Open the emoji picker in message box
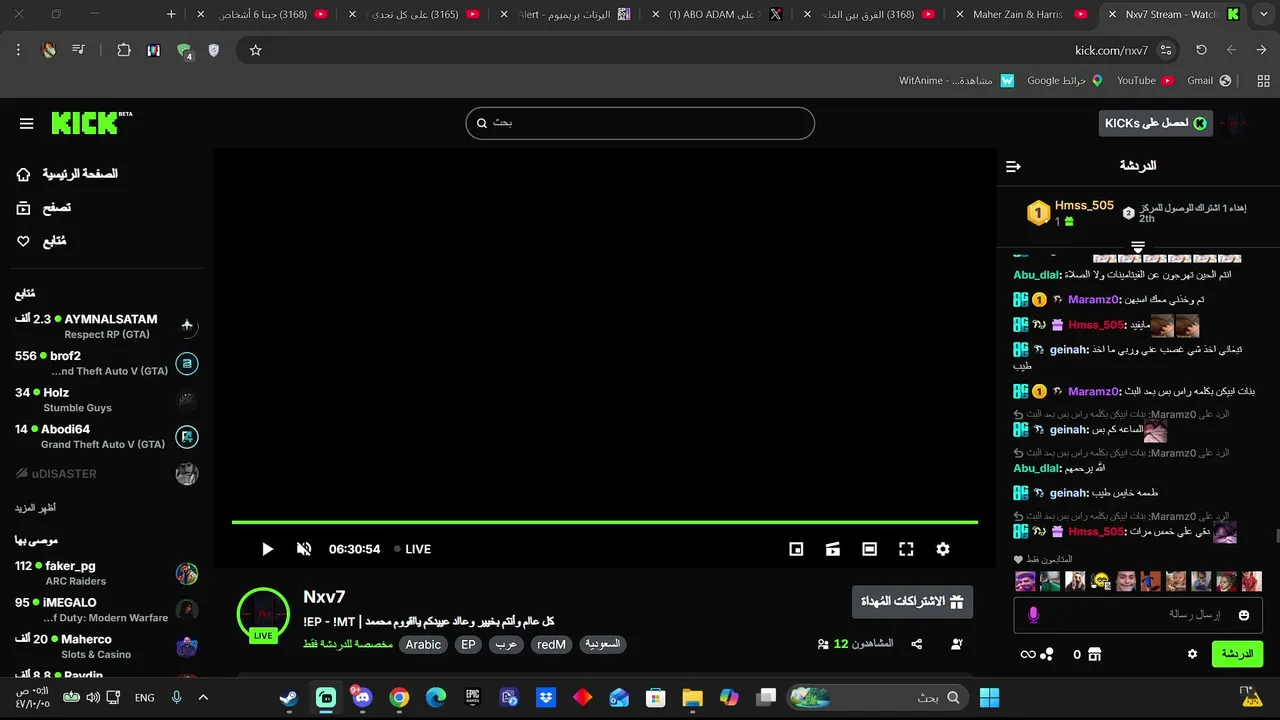This screenshot has height=720, width=1280. [x=1244, y=615]
